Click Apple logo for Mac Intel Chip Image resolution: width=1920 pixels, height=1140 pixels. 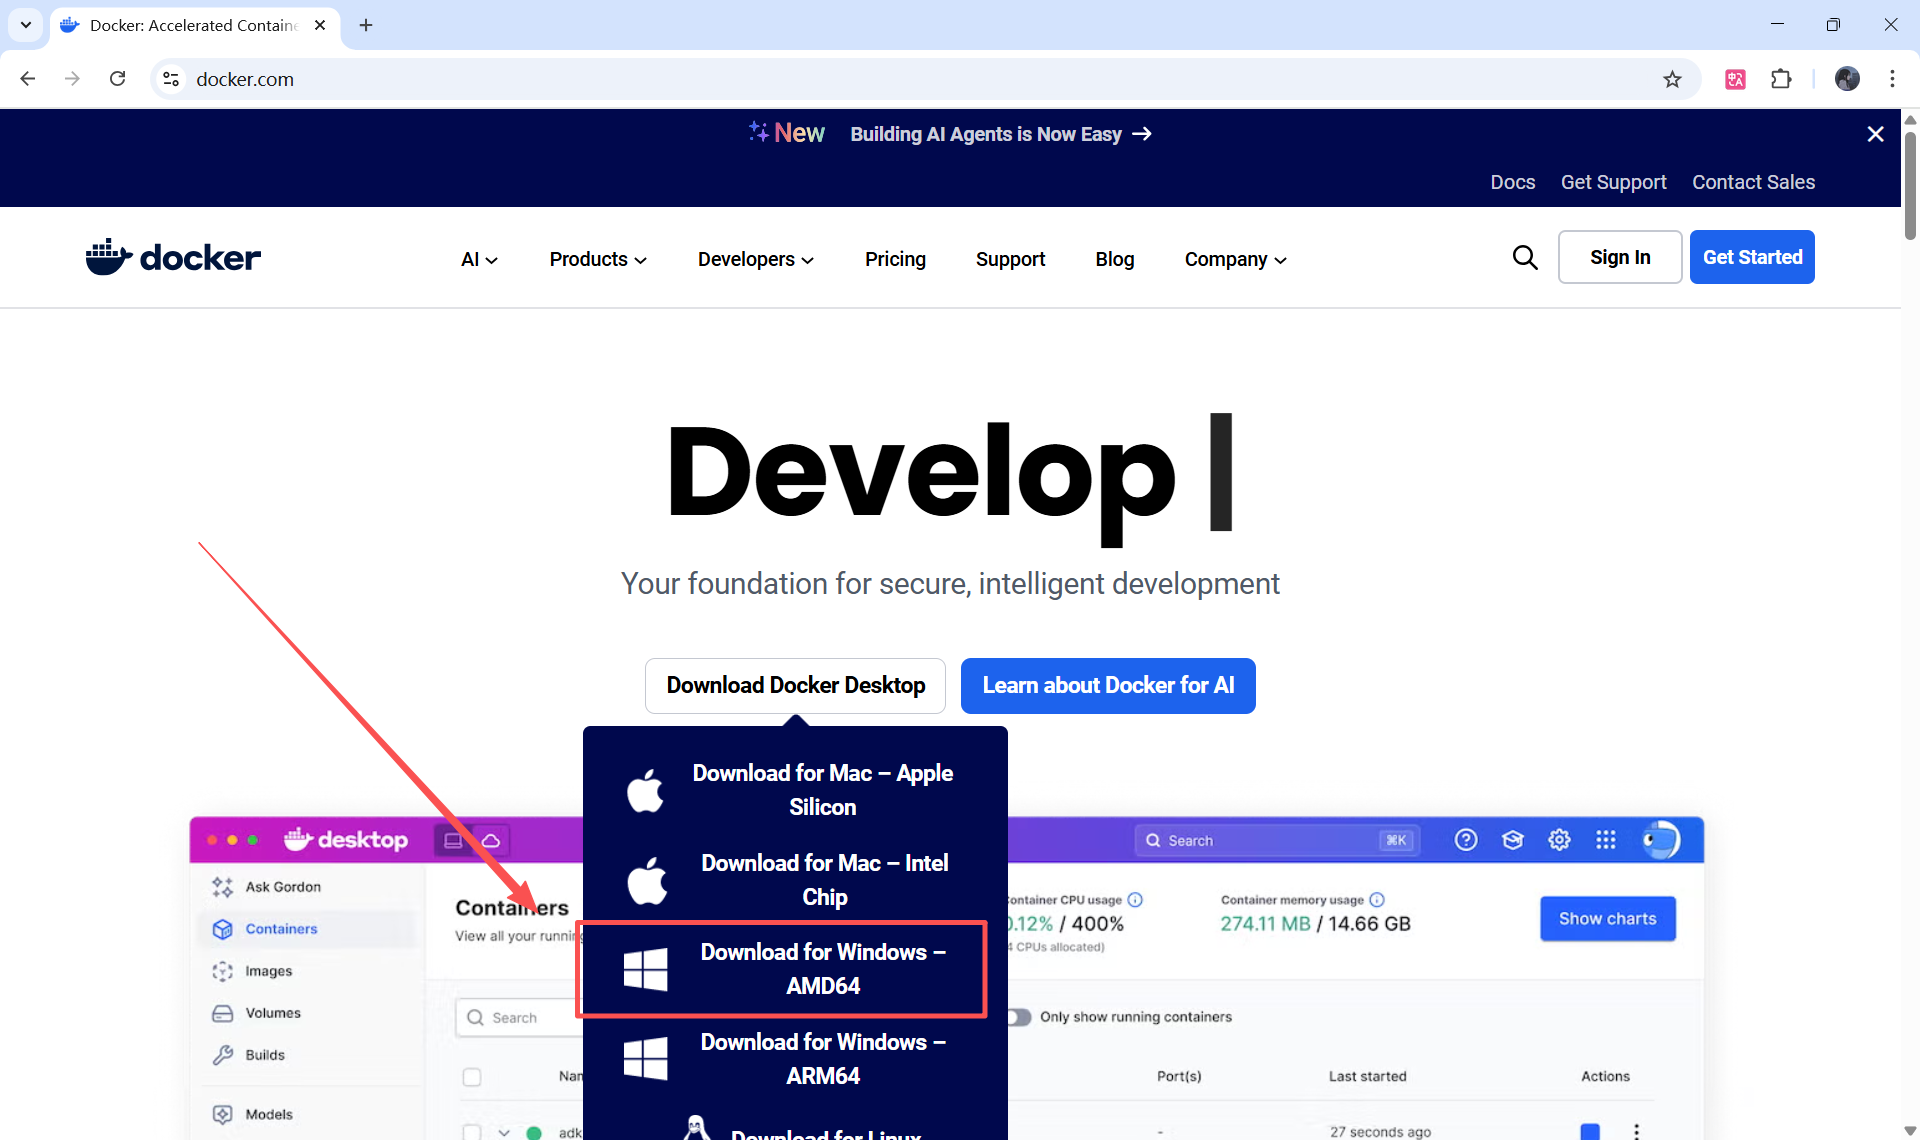tap(647, 880)
